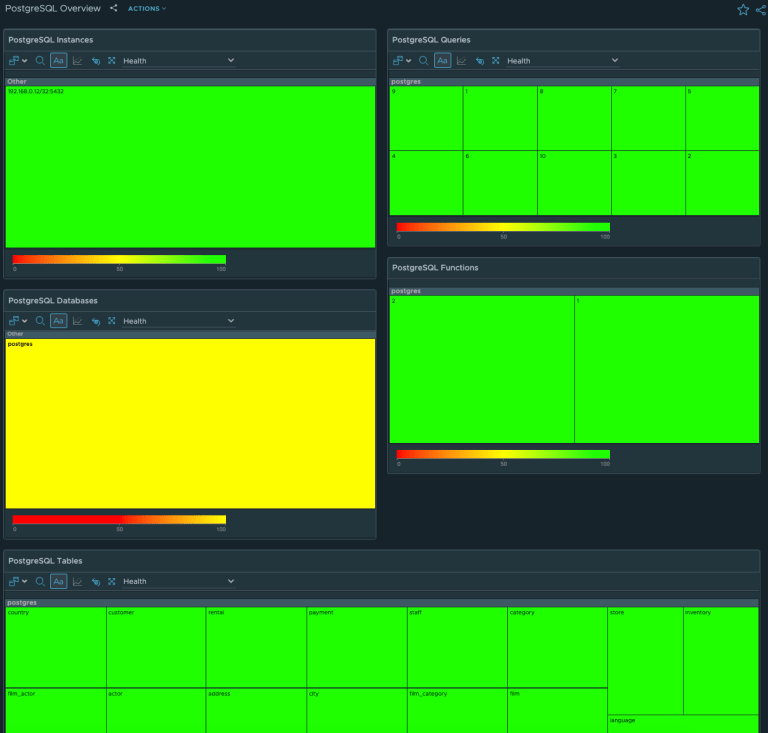Image resolution: width=768 pixels, height=733 pixels.
Task: Select the yellow postgres database heatmap cell
Action: point(190,423)
